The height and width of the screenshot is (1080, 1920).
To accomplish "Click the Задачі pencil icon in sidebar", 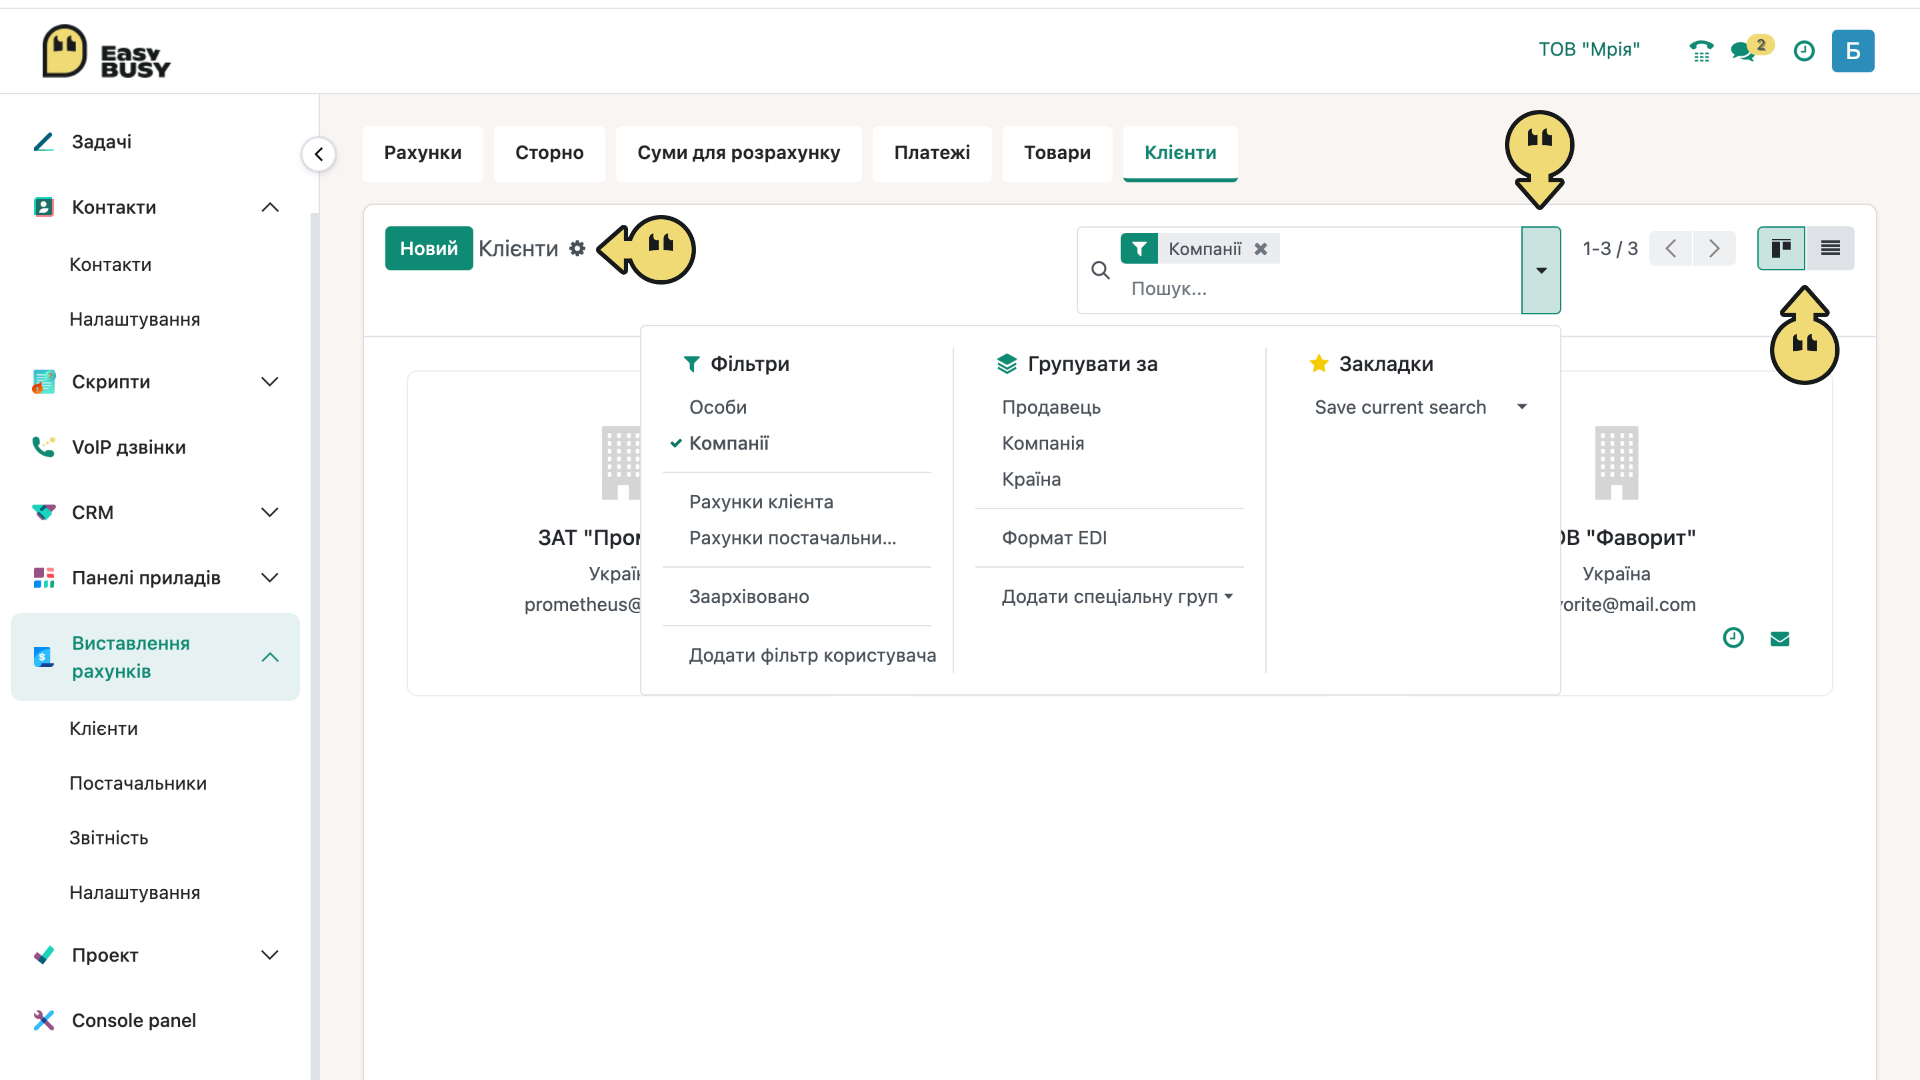I will point(44,142).
